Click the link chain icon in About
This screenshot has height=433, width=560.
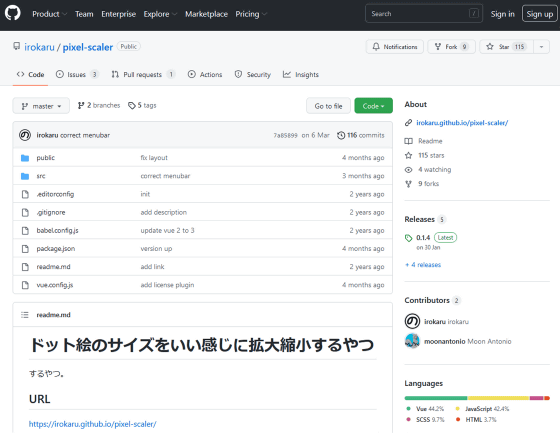408,123
